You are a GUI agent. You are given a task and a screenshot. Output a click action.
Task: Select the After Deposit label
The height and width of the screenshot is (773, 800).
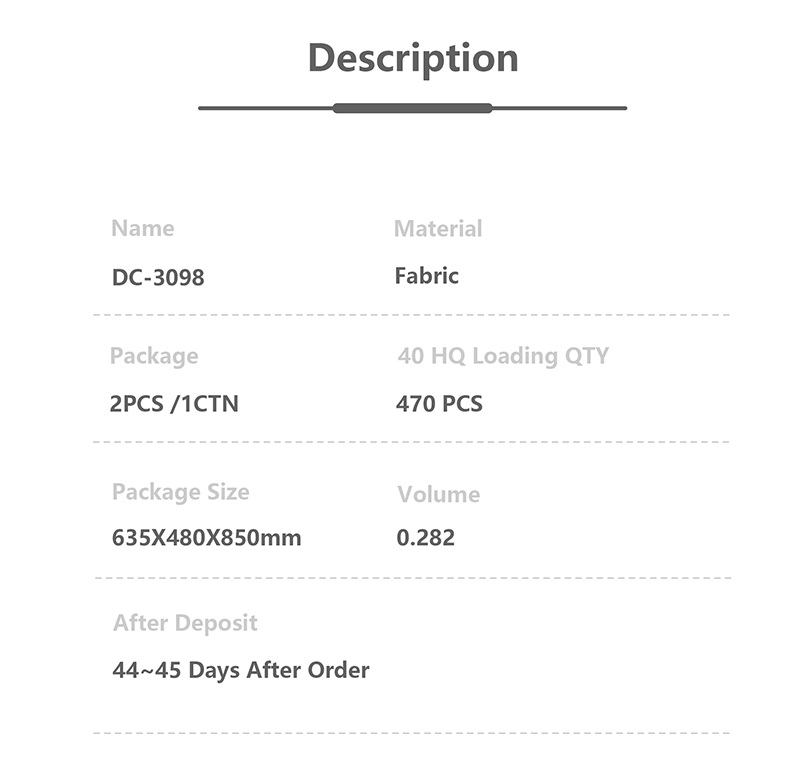(185, 623)
